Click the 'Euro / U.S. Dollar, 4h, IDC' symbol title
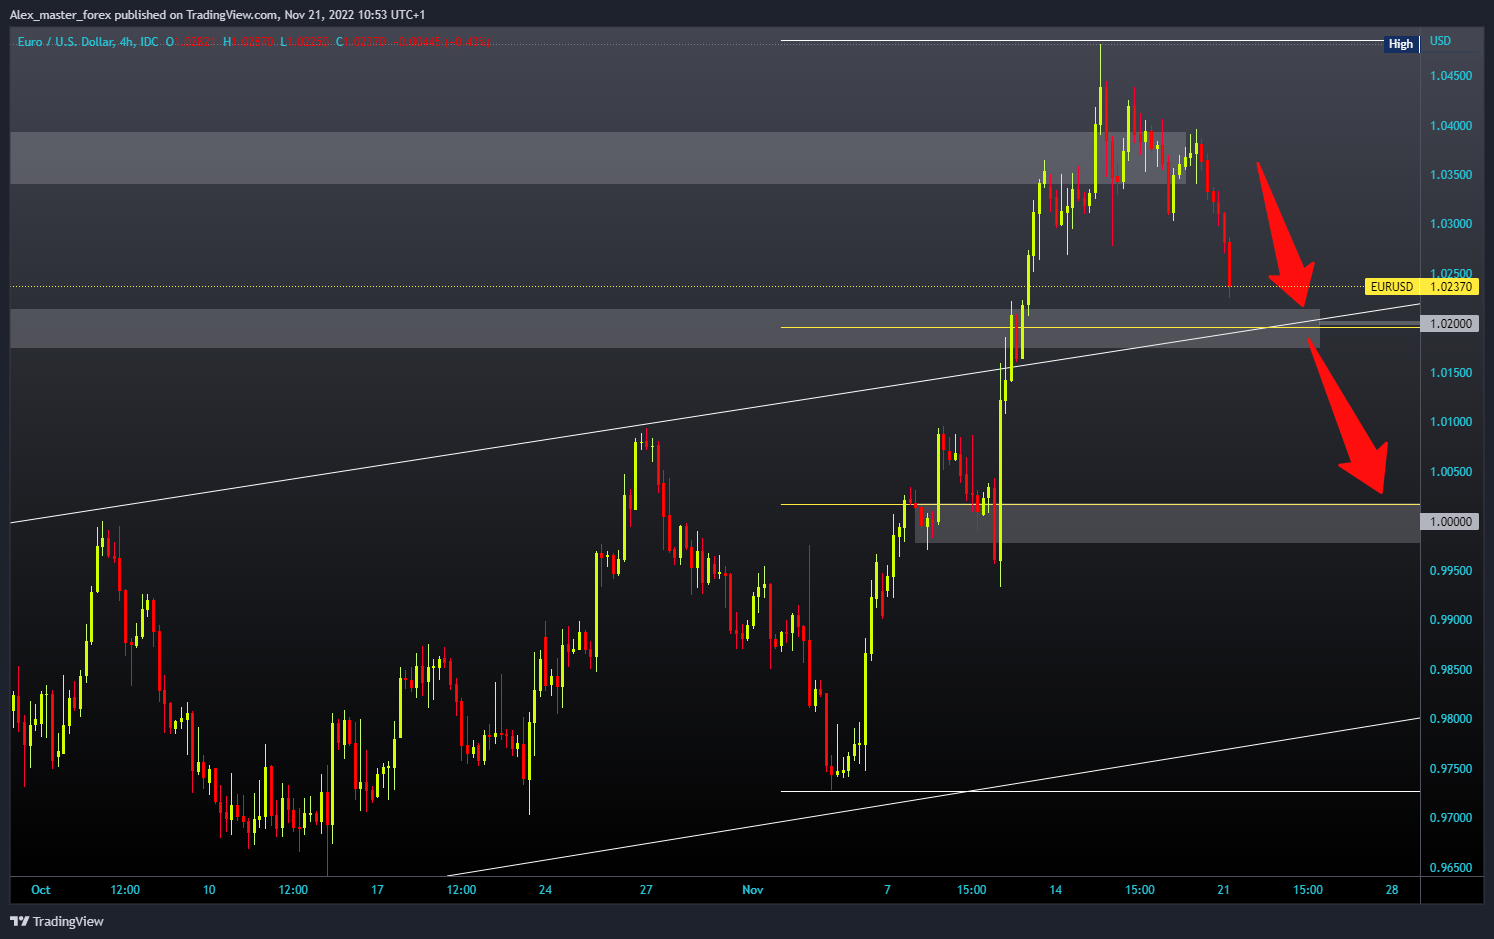Image resolution: width=1494 pixels, height=939 pixels. pyautogui.click(x=88, y=42)
